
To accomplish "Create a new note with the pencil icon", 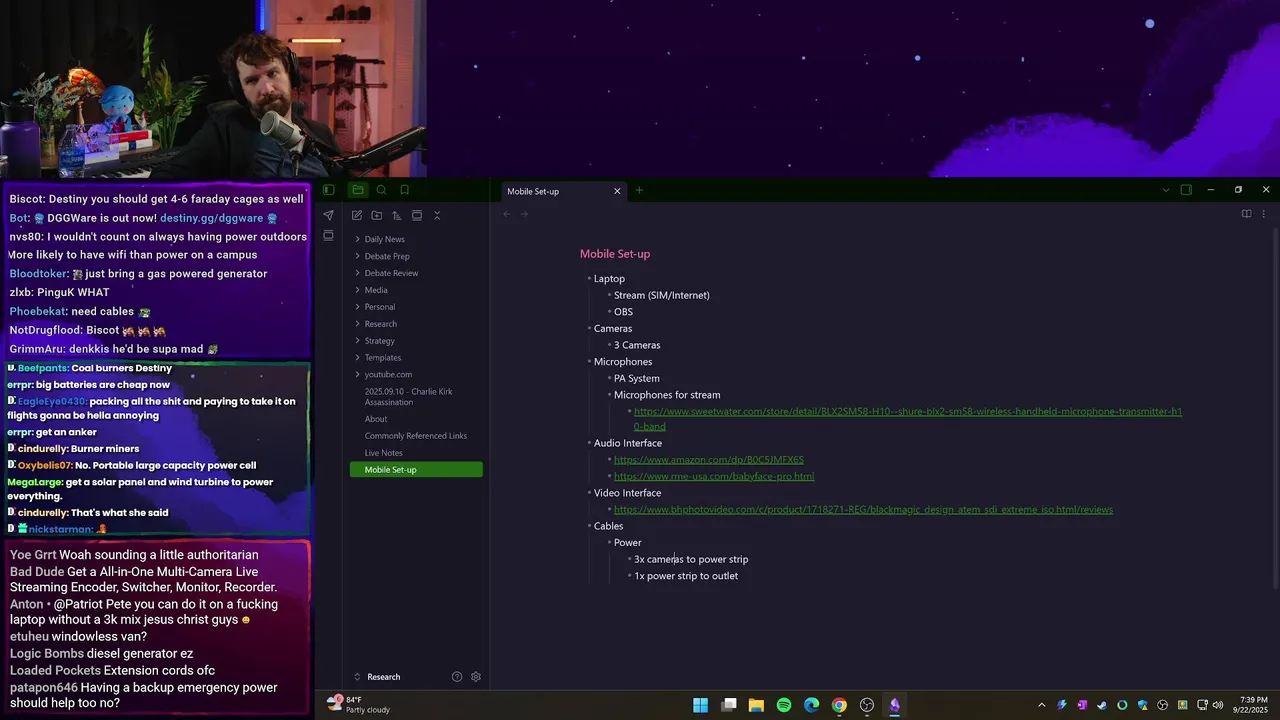I will 357,215.
